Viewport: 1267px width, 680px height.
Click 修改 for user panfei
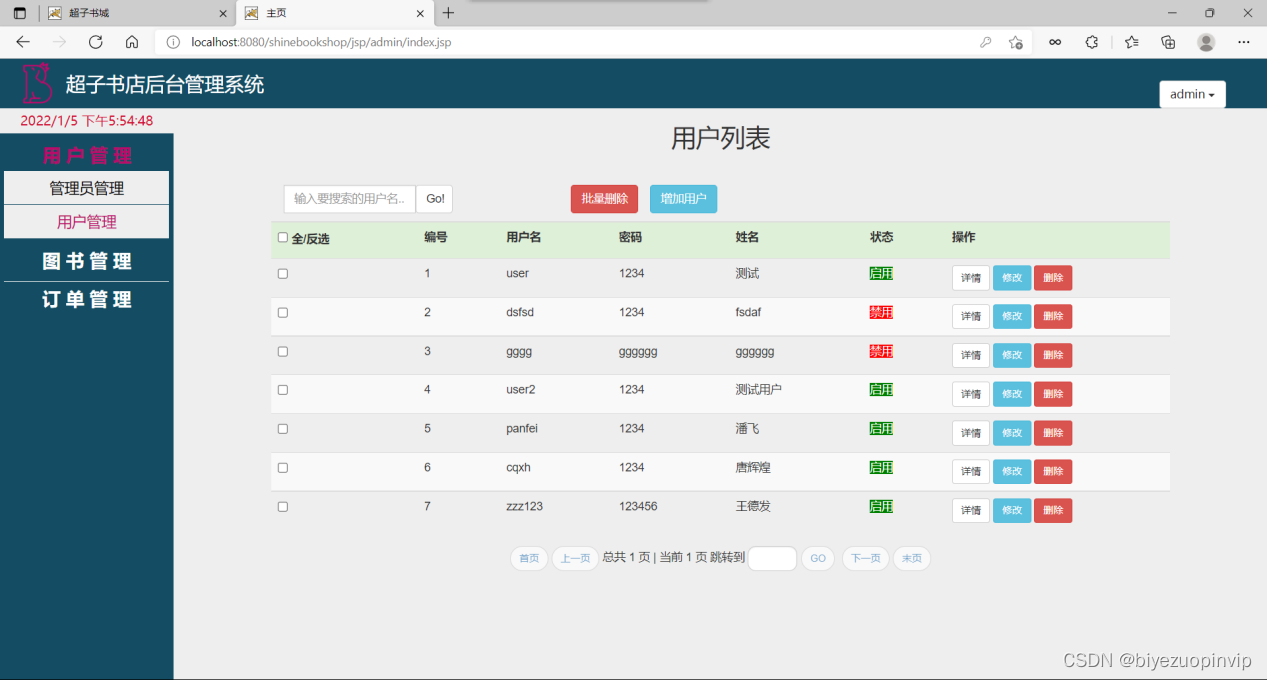1012,433
